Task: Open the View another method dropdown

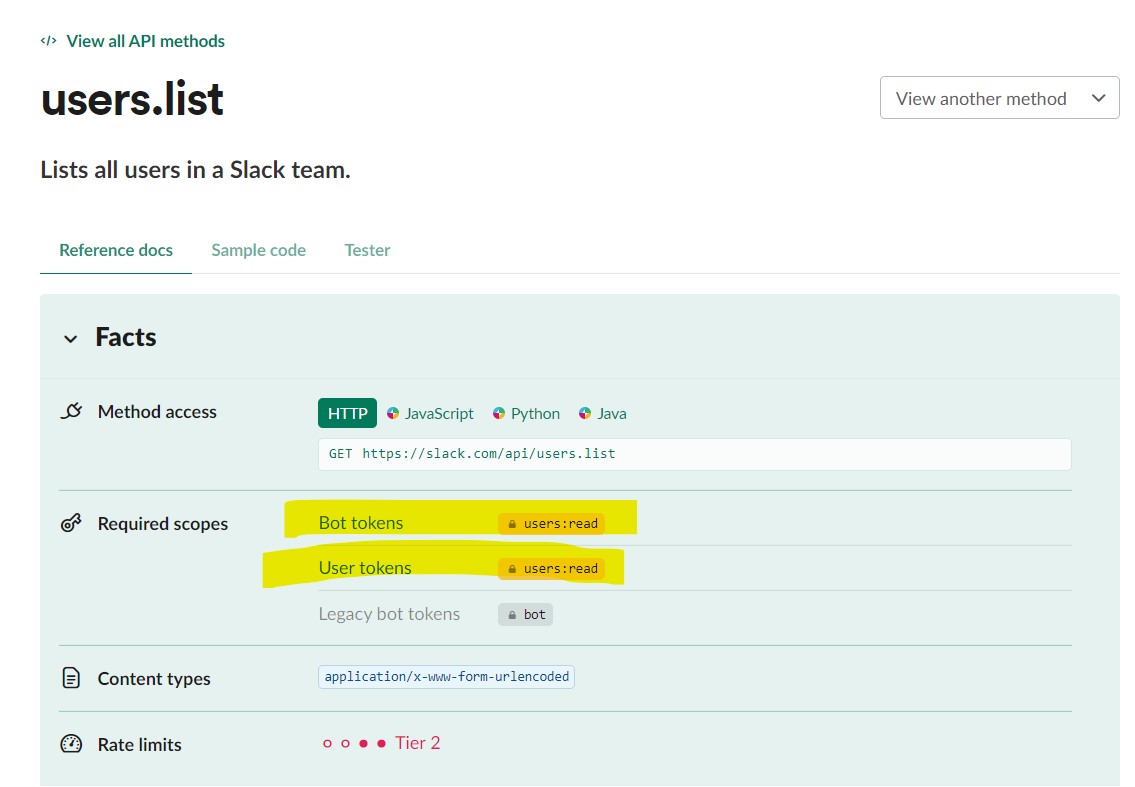Action: [x=999, y=98]
